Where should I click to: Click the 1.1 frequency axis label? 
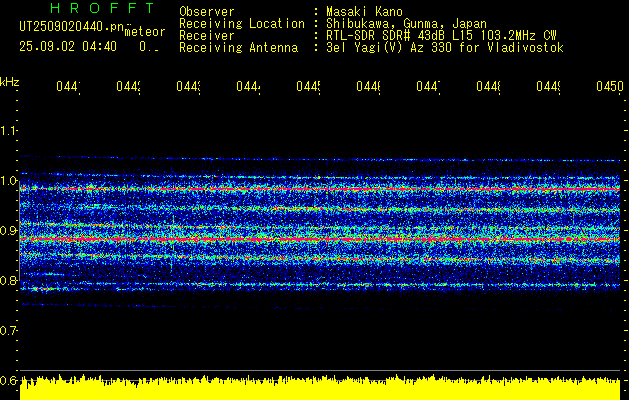[x=8, y=131]
